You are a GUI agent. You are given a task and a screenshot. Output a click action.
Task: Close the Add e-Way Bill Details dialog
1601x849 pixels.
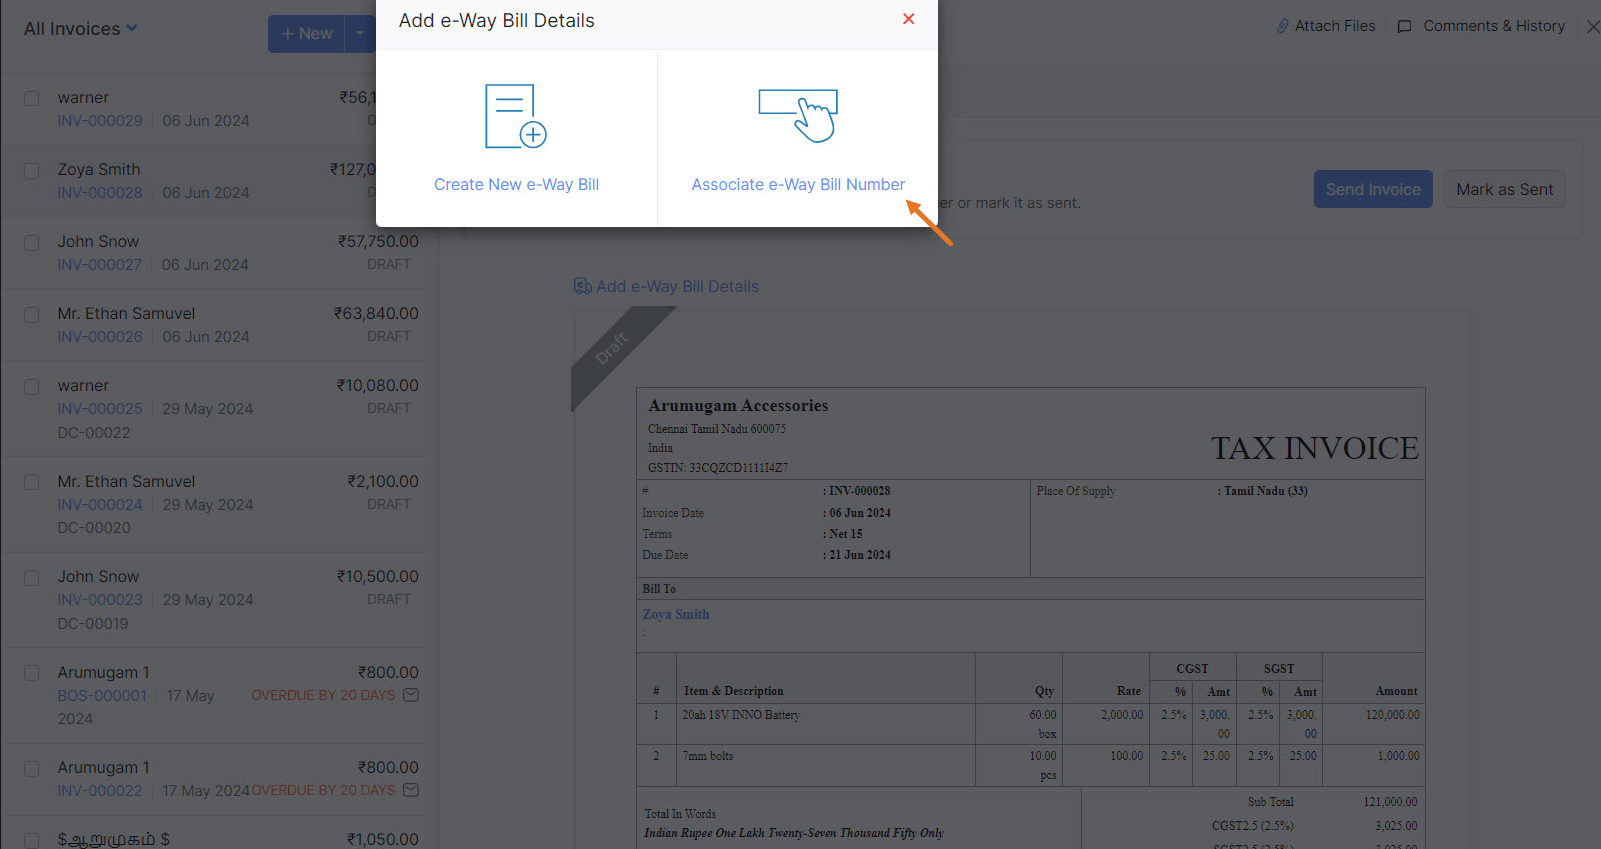908,19
